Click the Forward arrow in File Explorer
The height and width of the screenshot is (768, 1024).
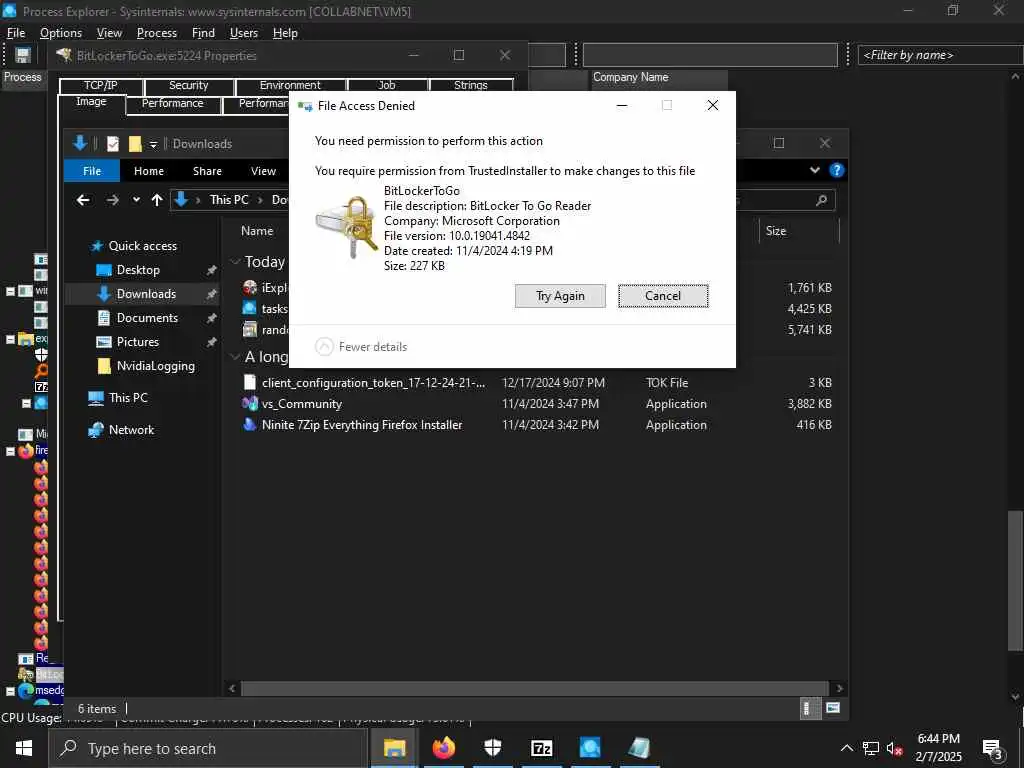[x=112, y=200]
